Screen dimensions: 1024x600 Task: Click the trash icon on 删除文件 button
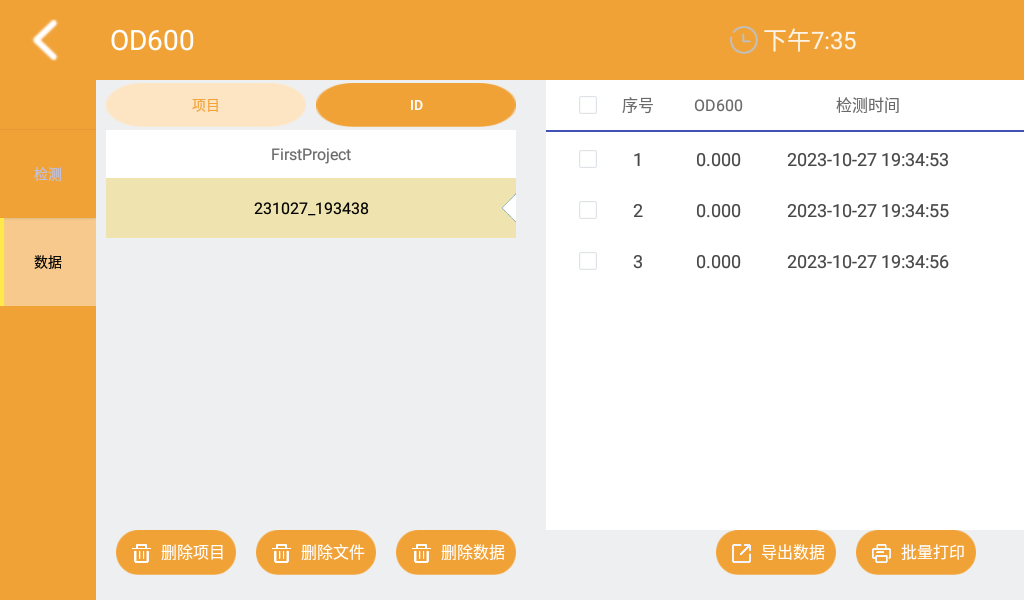(x=281, y=552)
